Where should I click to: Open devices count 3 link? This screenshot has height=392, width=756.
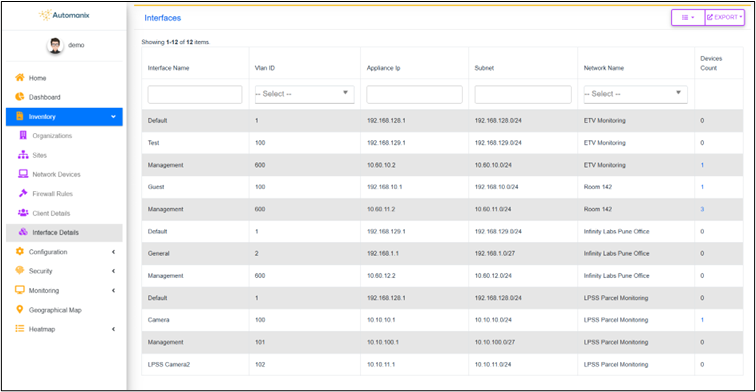(702, 209)
